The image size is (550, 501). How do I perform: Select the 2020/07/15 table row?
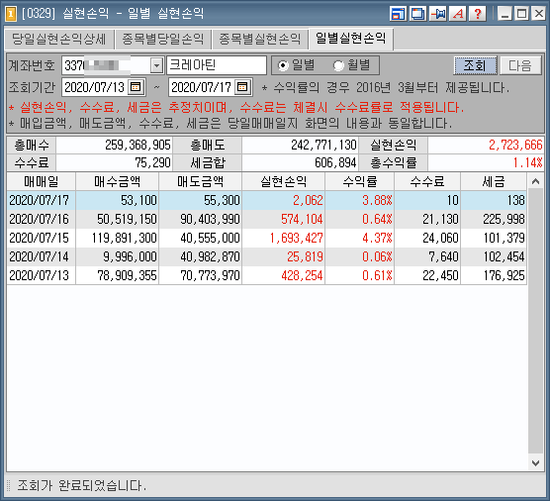click(x=267, y=238)
